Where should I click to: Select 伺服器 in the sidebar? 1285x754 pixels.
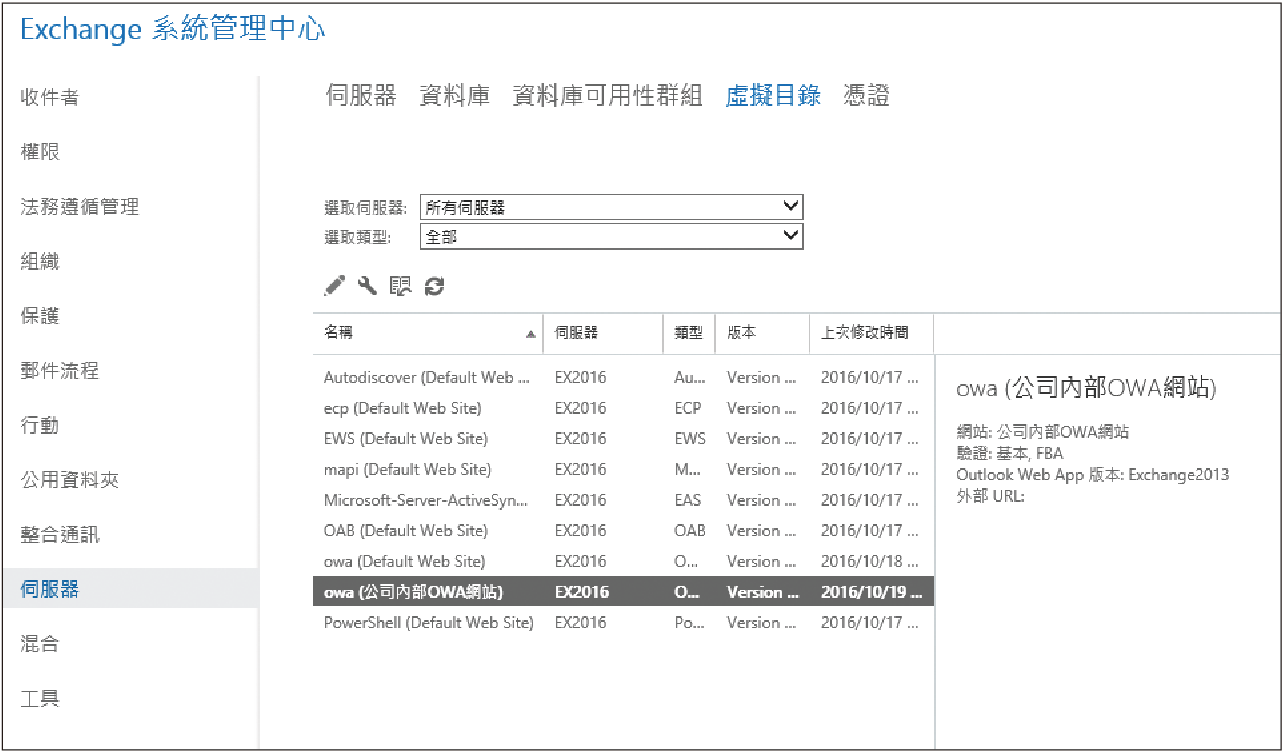[129, 589]
